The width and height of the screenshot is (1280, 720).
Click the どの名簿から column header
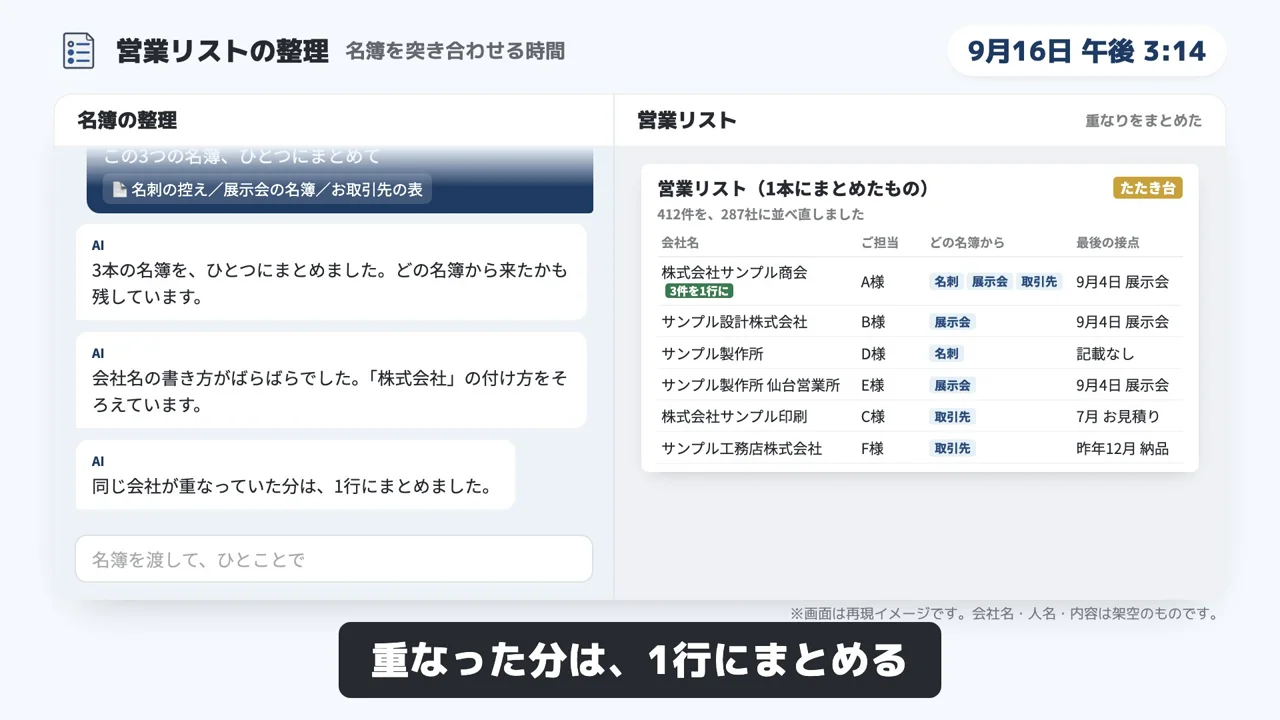click(967, 242)
